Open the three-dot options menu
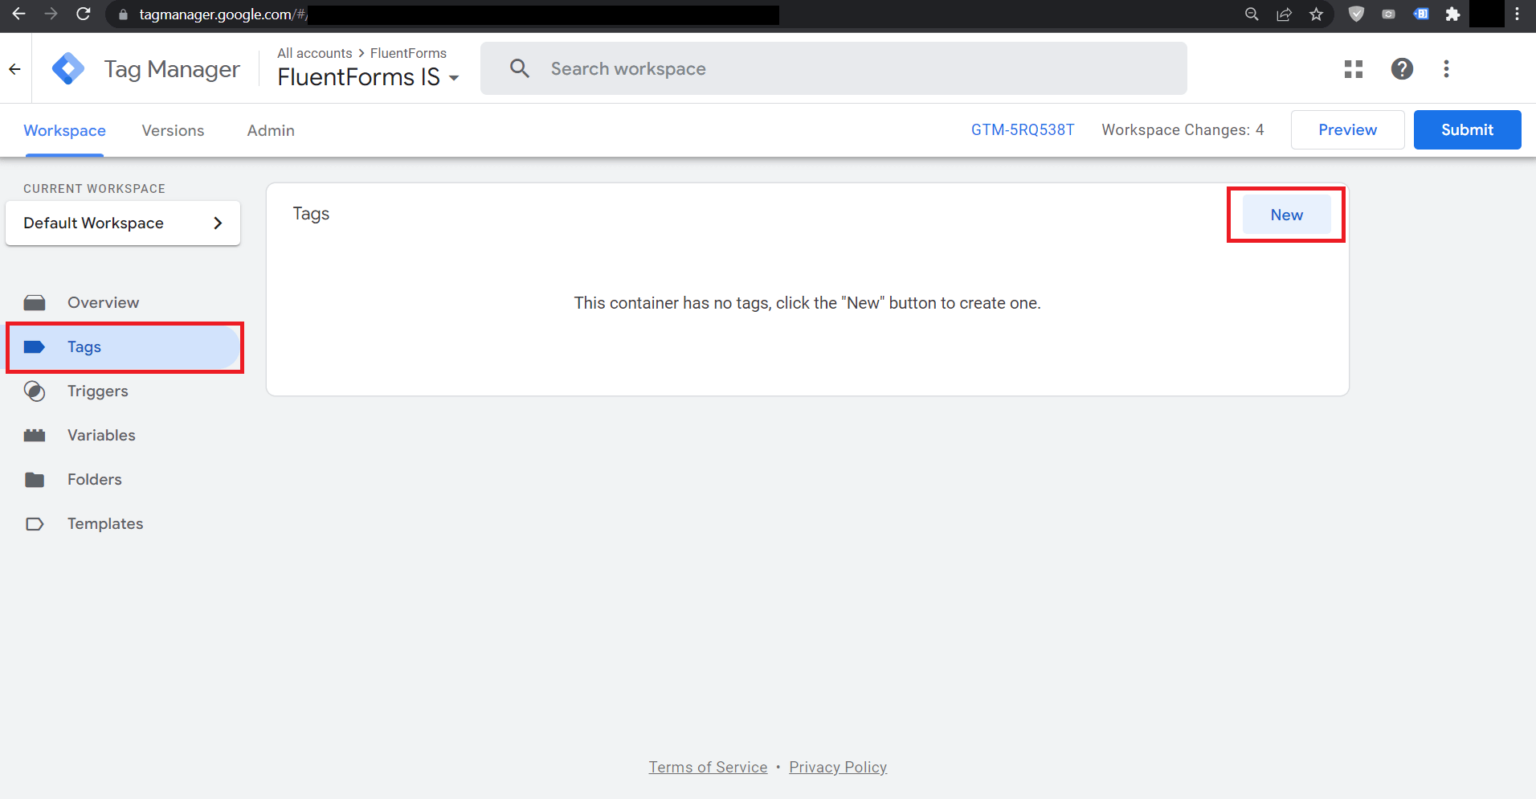 tap(1446, 69)
